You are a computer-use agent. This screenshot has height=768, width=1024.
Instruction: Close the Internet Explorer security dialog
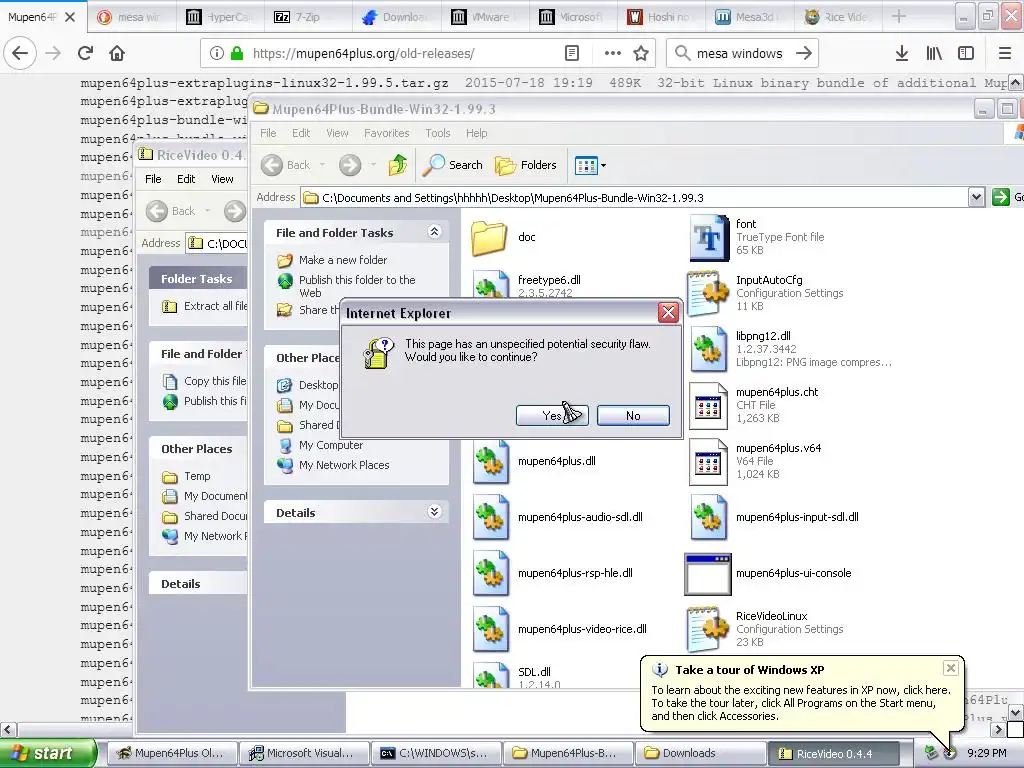click(x=668, y=313)
